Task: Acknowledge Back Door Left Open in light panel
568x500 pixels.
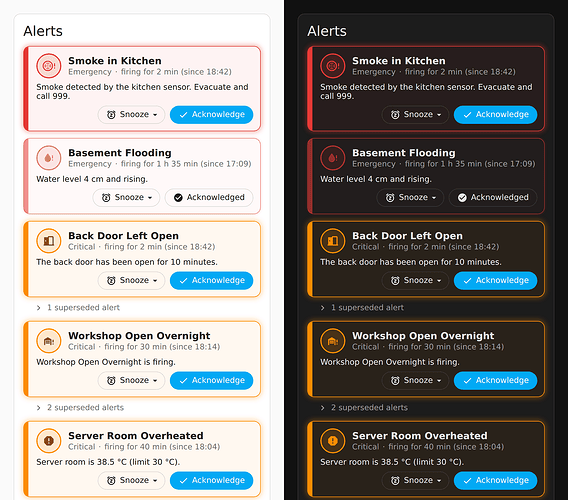Action: click(212, 280)
